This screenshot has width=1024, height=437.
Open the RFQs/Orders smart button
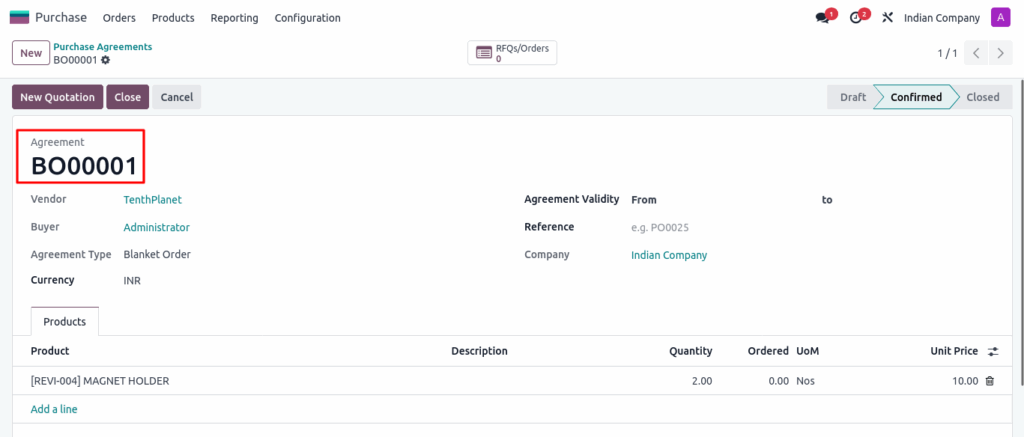coord(512,53)
